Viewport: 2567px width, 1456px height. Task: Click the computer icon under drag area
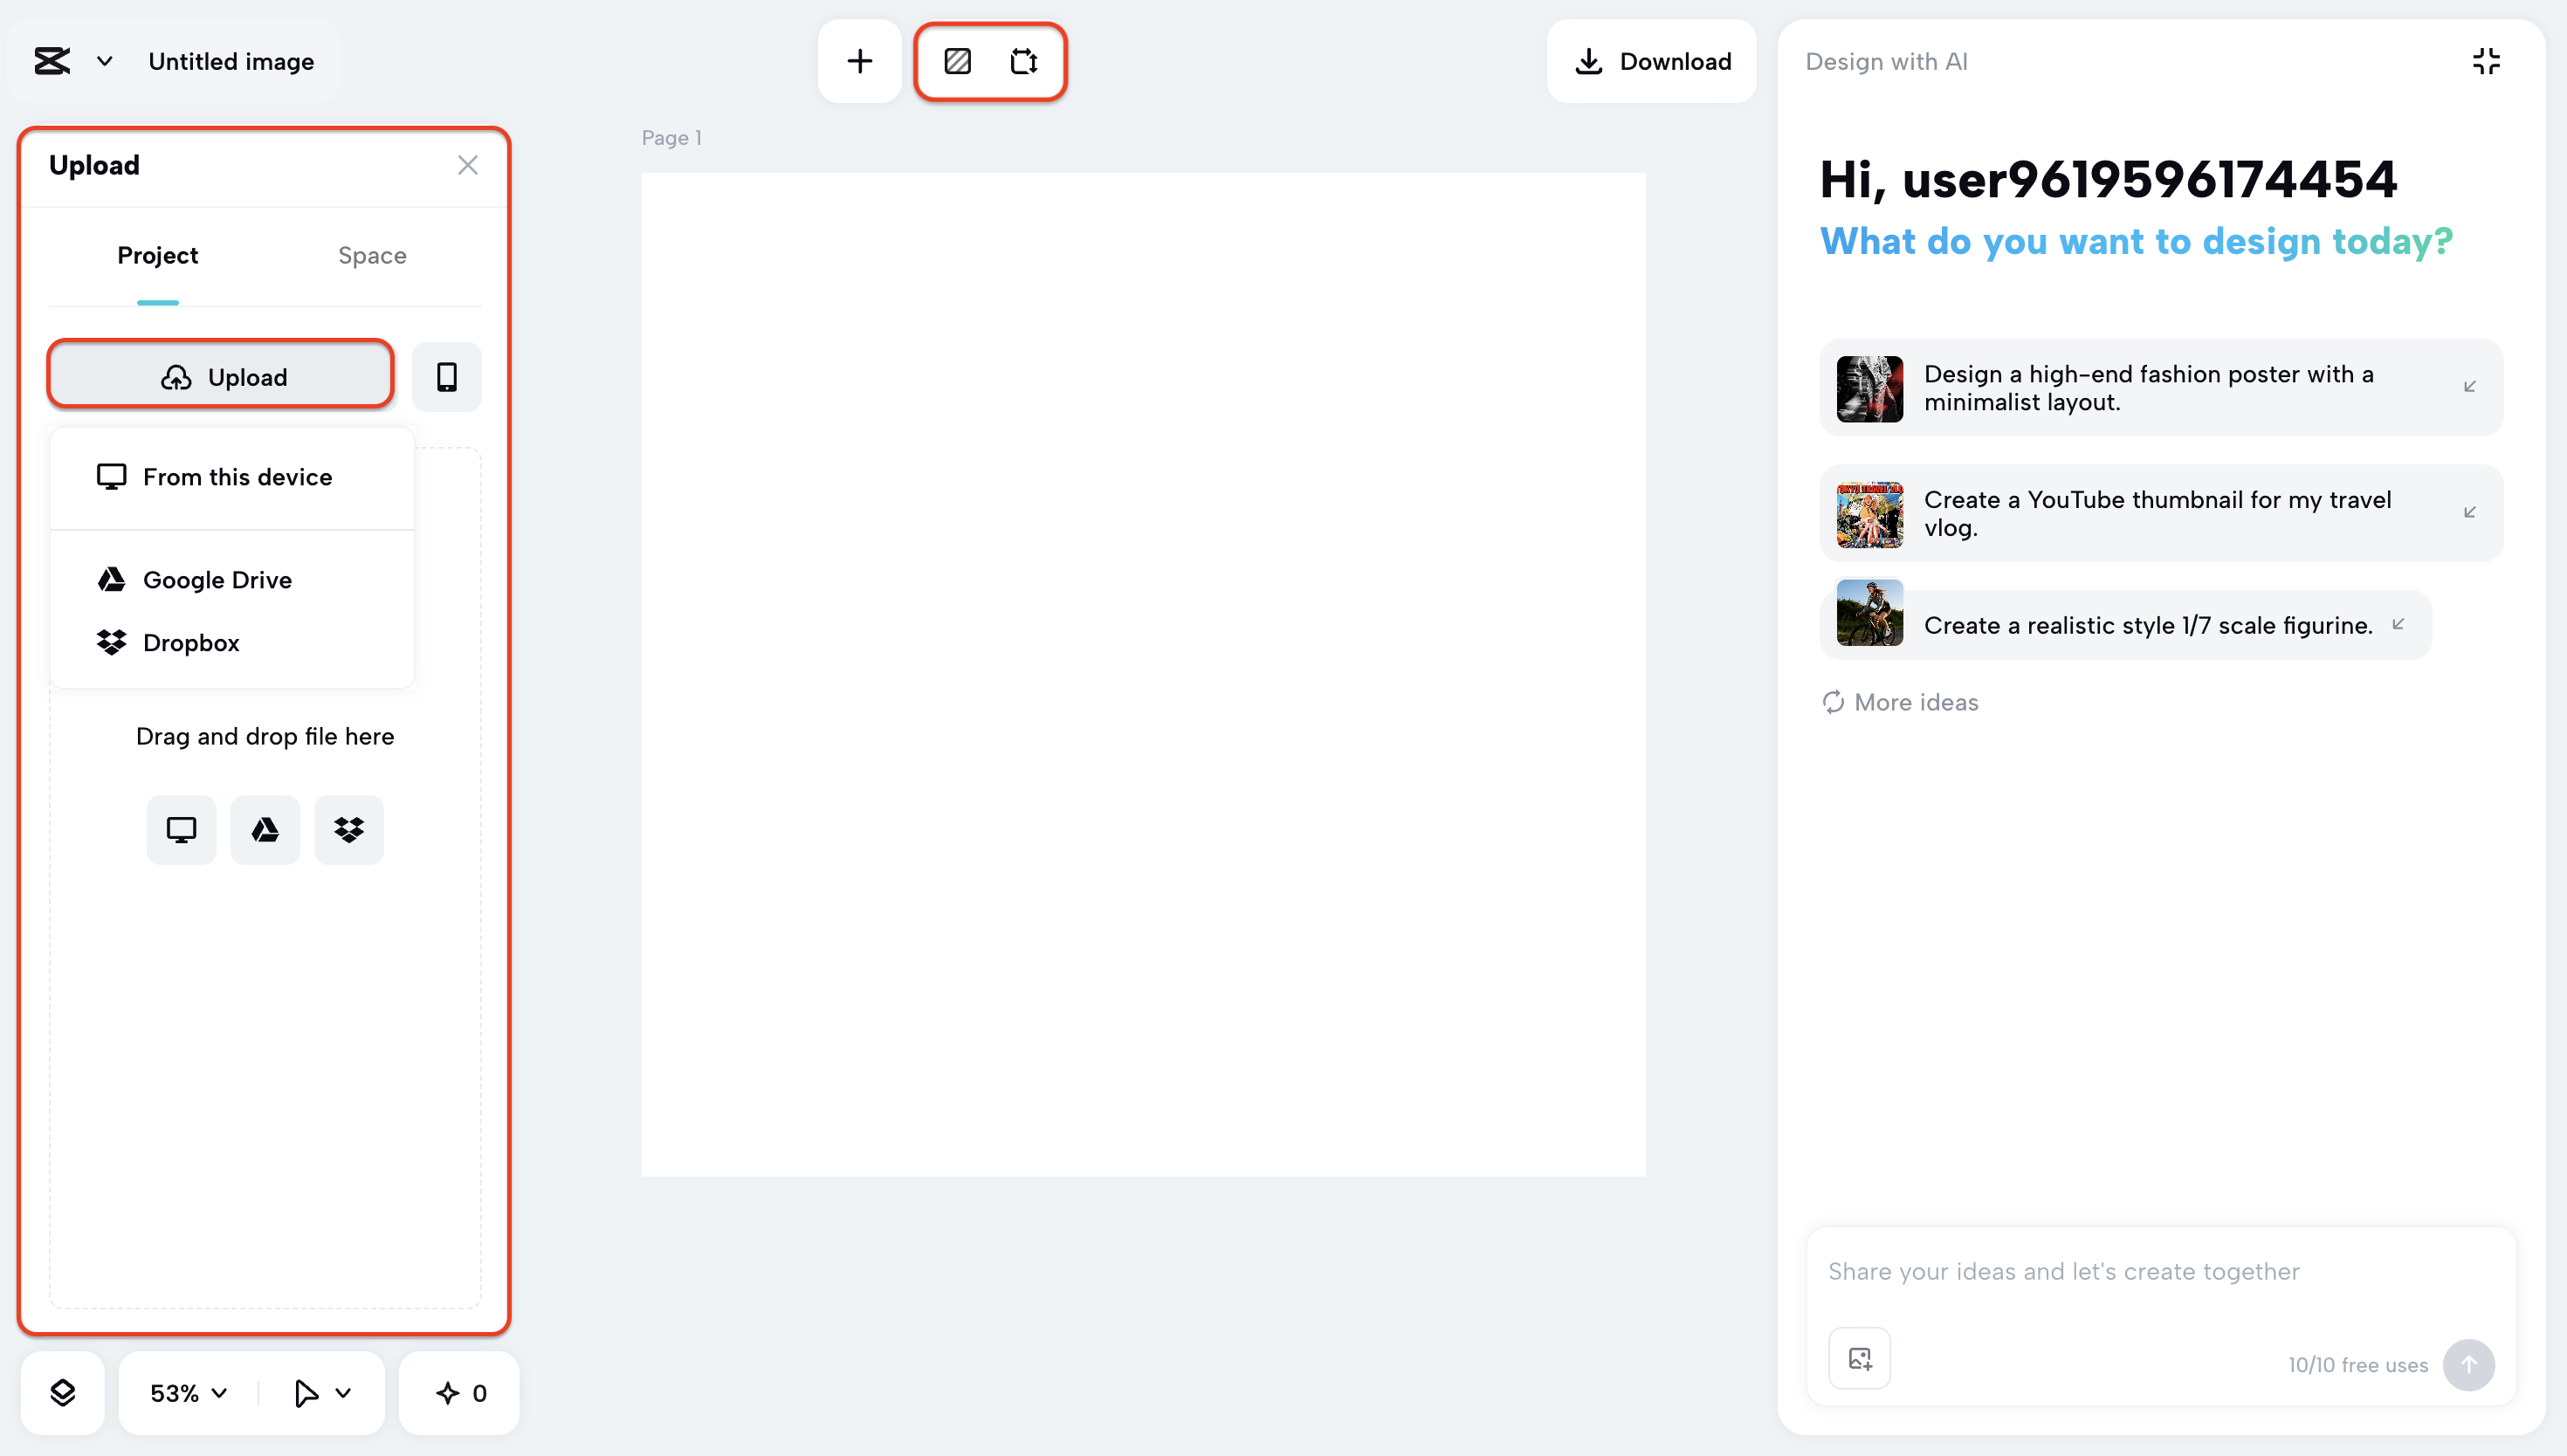point(181,829)
